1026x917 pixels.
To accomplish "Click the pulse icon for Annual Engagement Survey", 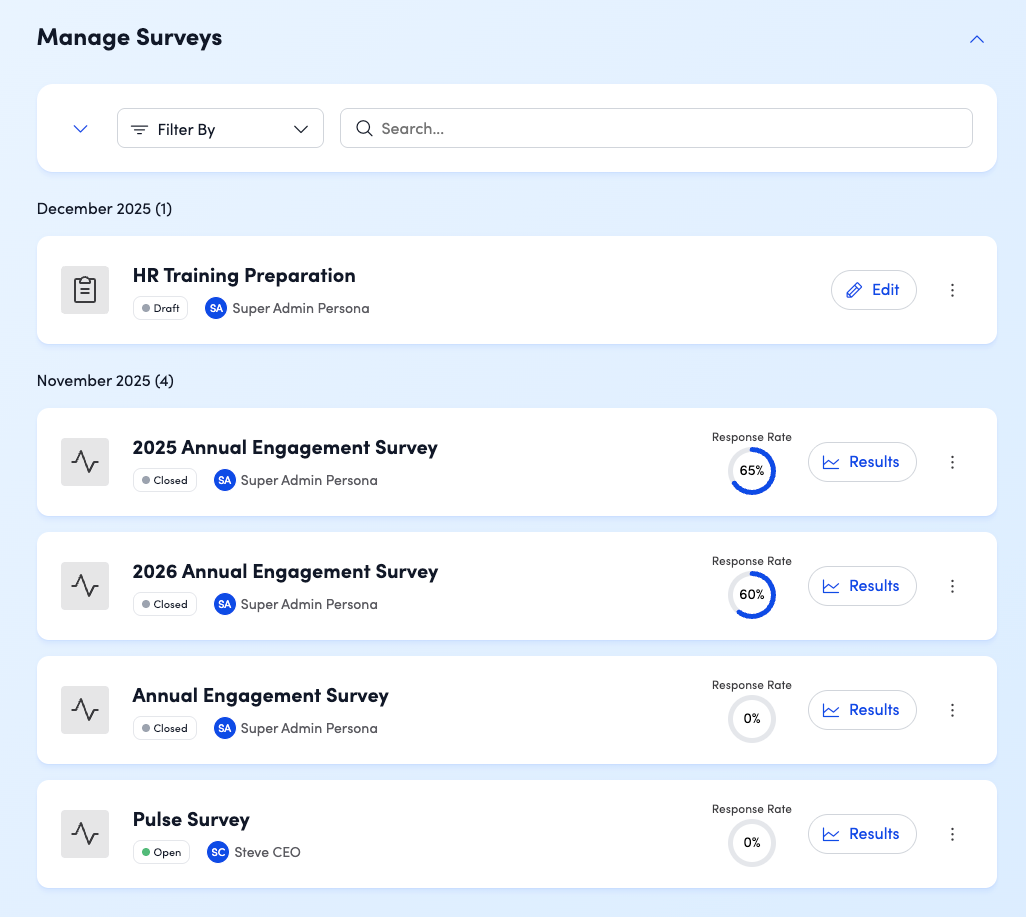I will [x=85, y=710].
